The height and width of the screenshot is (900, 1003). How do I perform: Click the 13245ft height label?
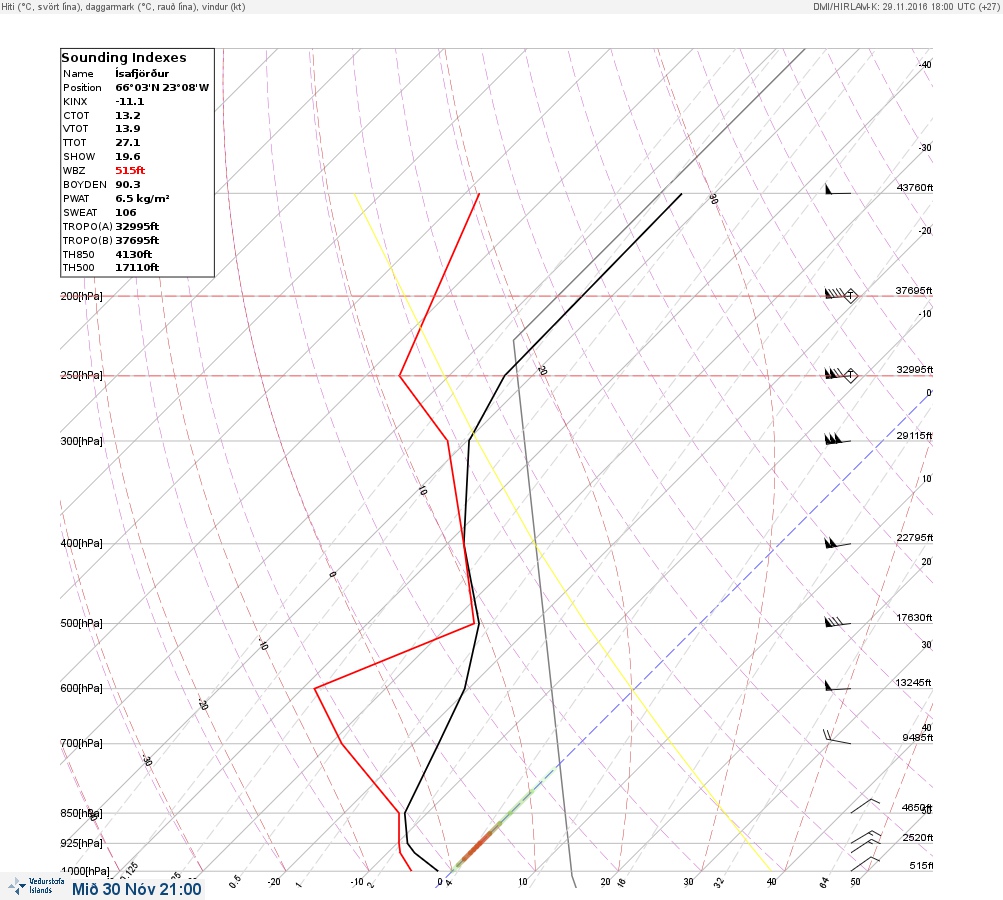[913, 683]
